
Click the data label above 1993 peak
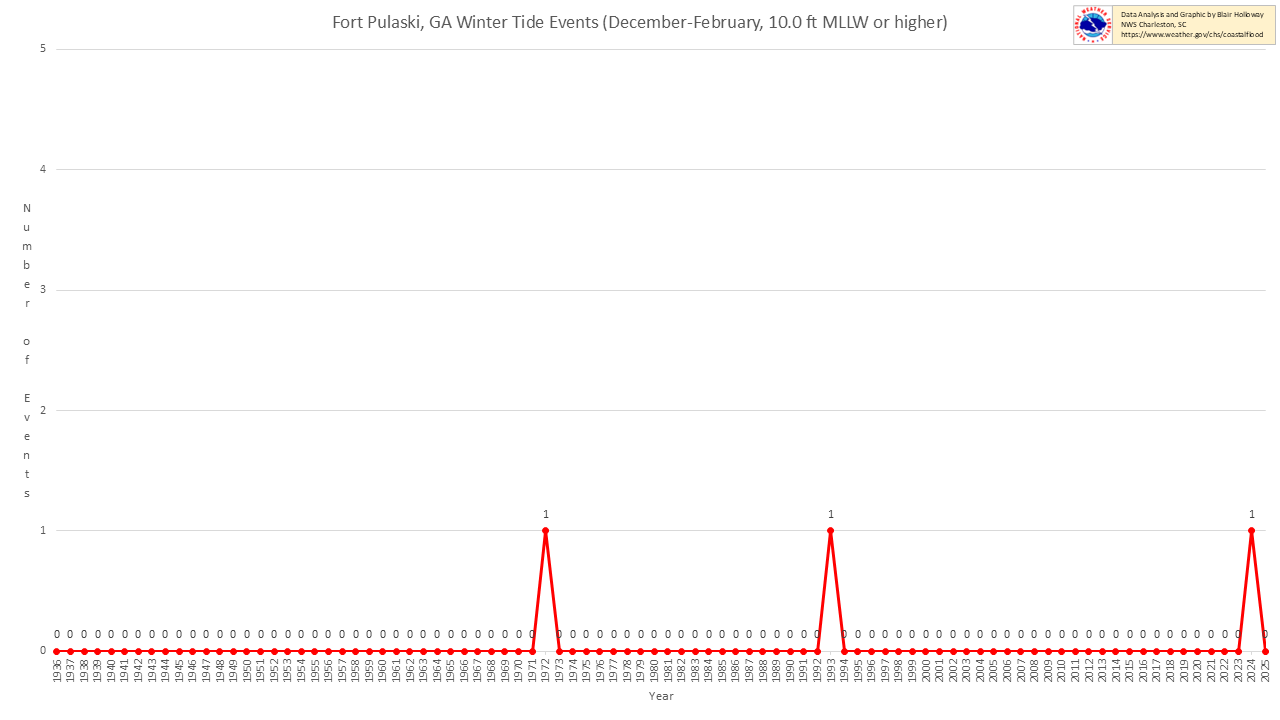[830, 514]
